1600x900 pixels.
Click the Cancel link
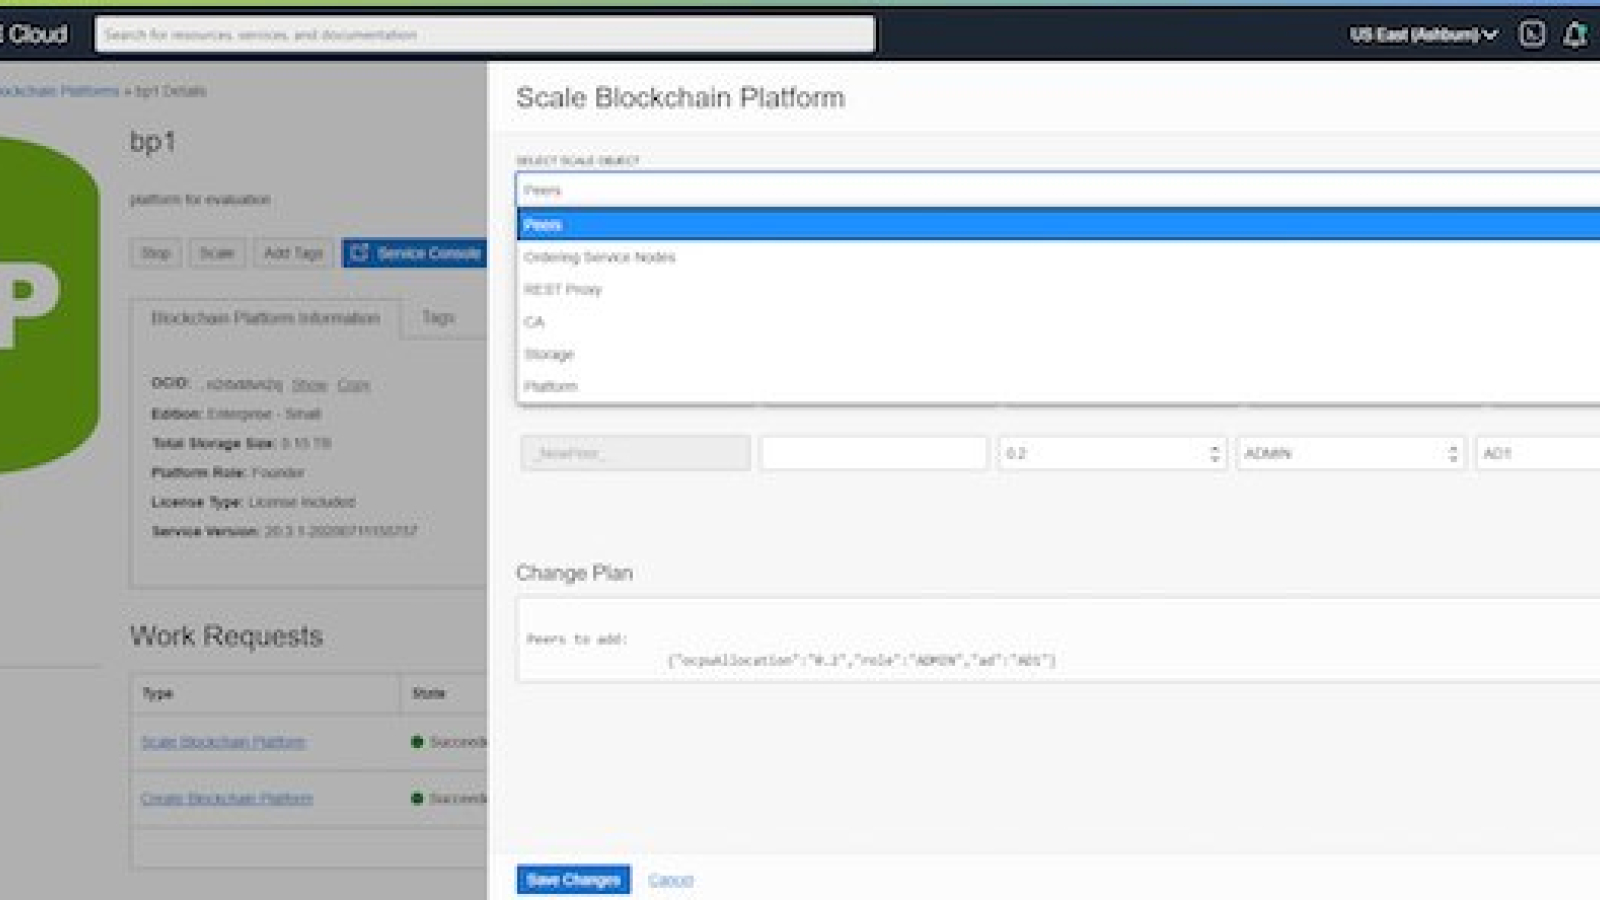tap(670, 880)
